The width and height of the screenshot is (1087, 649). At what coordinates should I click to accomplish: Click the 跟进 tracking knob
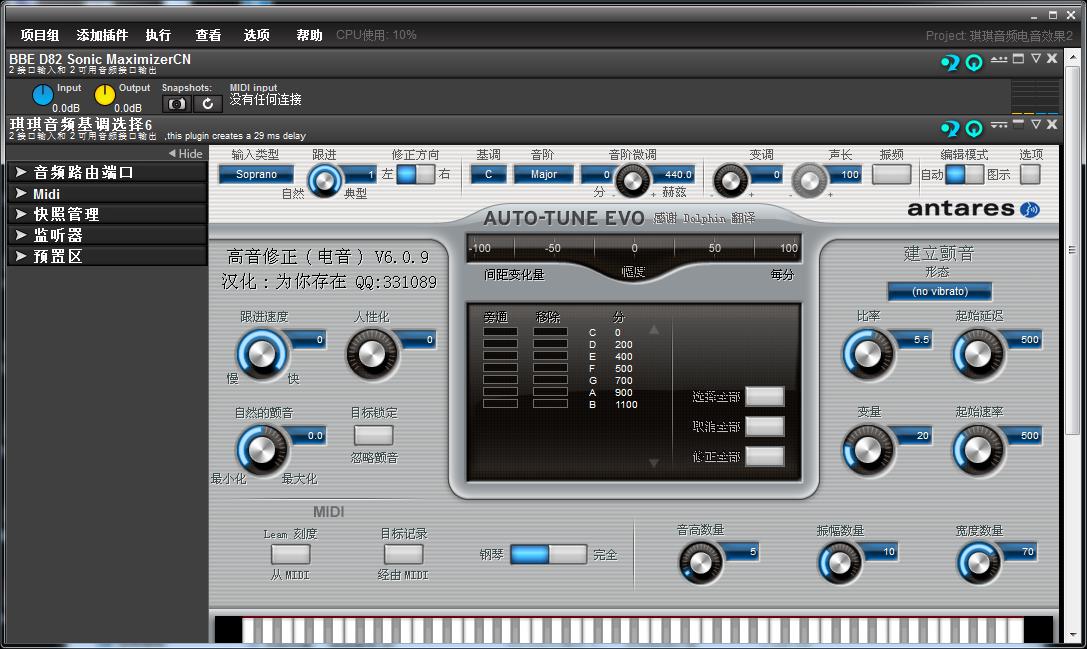[x=324, y=181]
